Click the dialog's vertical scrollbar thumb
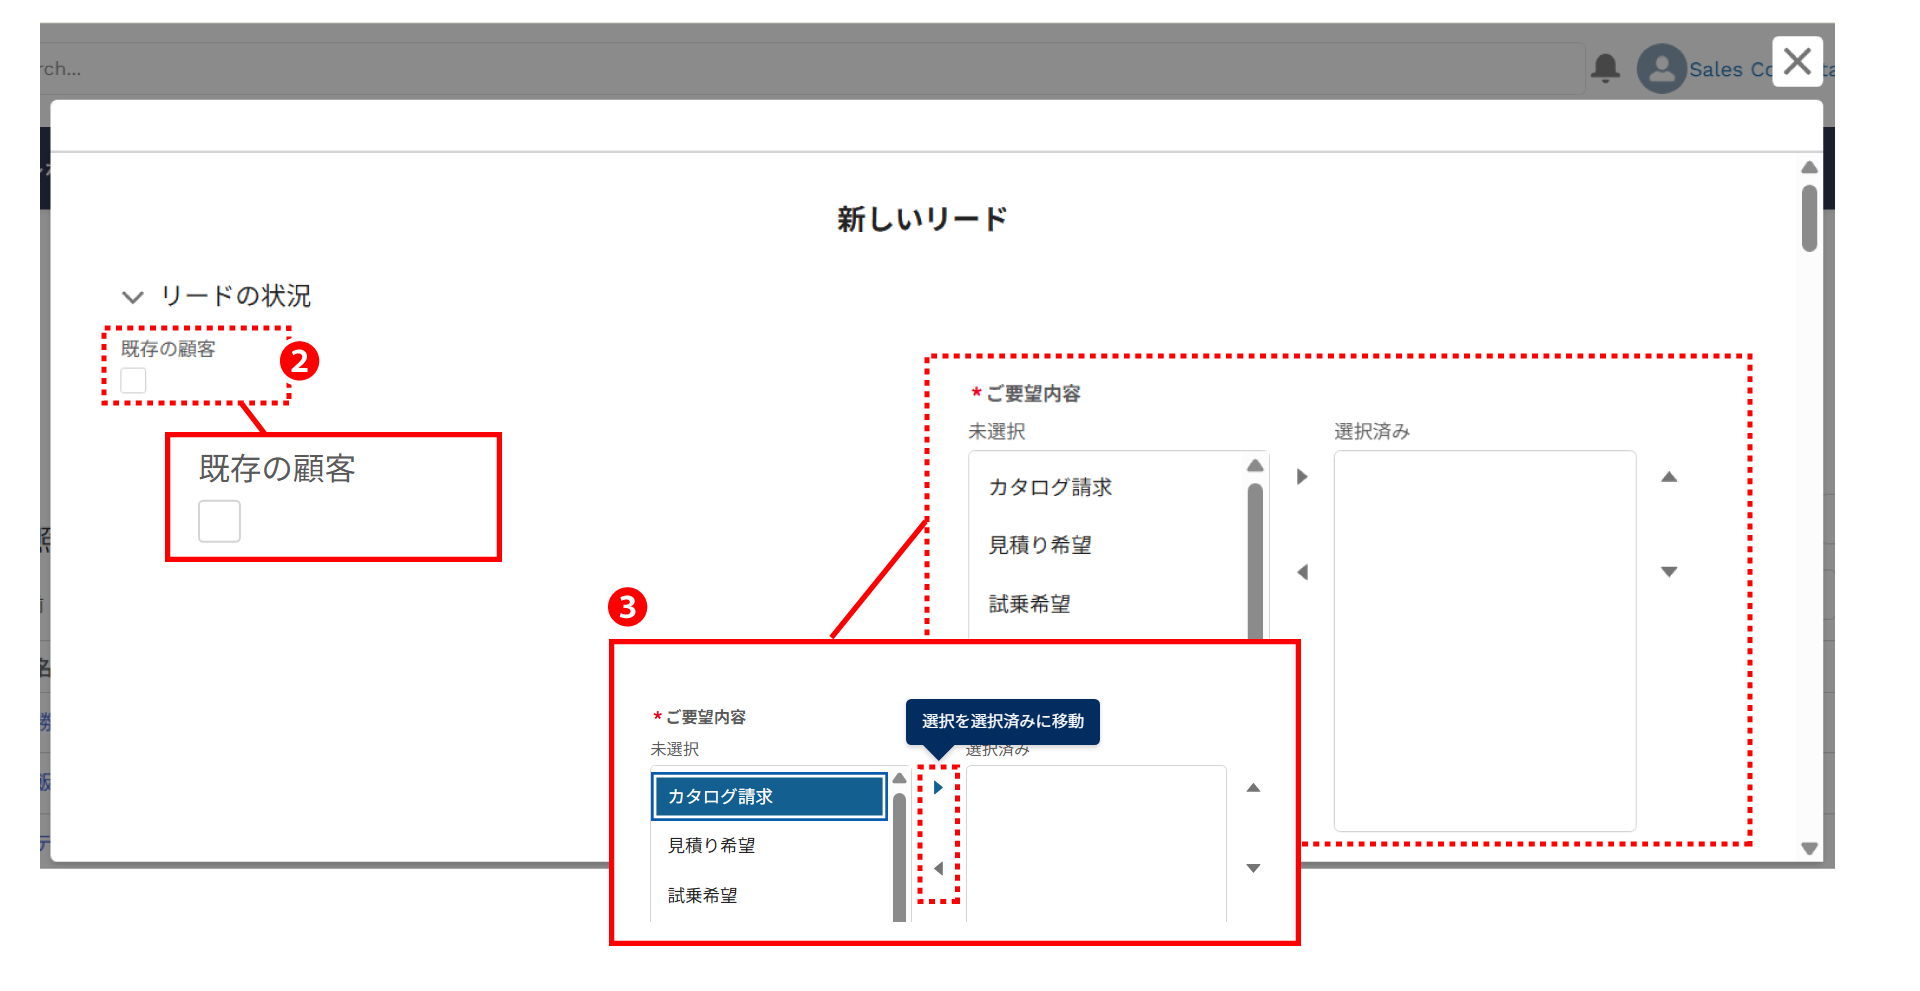Image resolution: width=1920 pixels, height=991 pixels. tap(1809, 218)
